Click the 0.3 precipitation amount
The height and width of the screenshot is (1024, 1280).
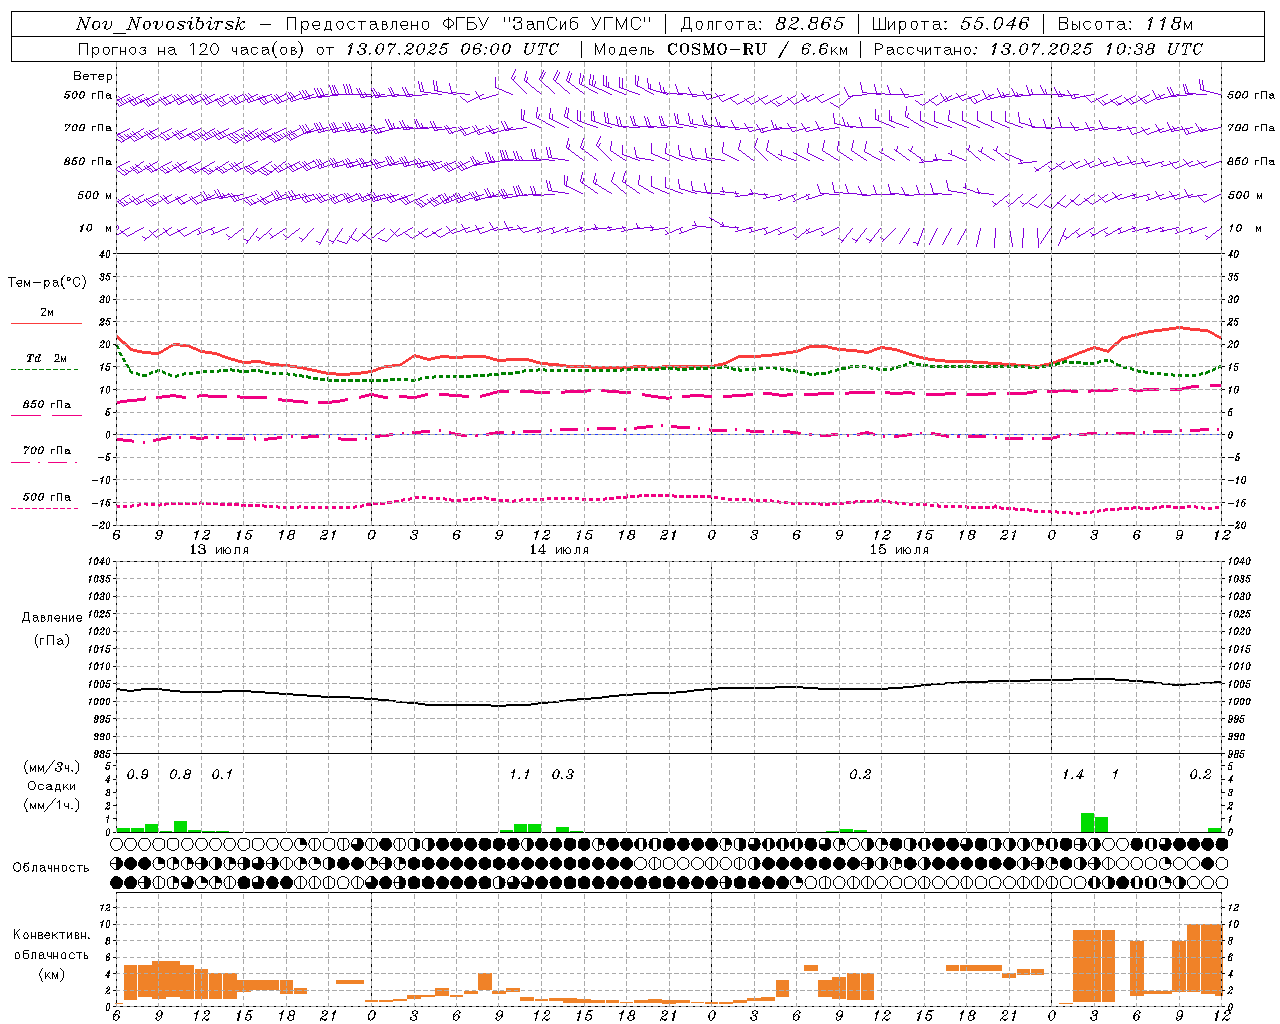coord(563,775)
